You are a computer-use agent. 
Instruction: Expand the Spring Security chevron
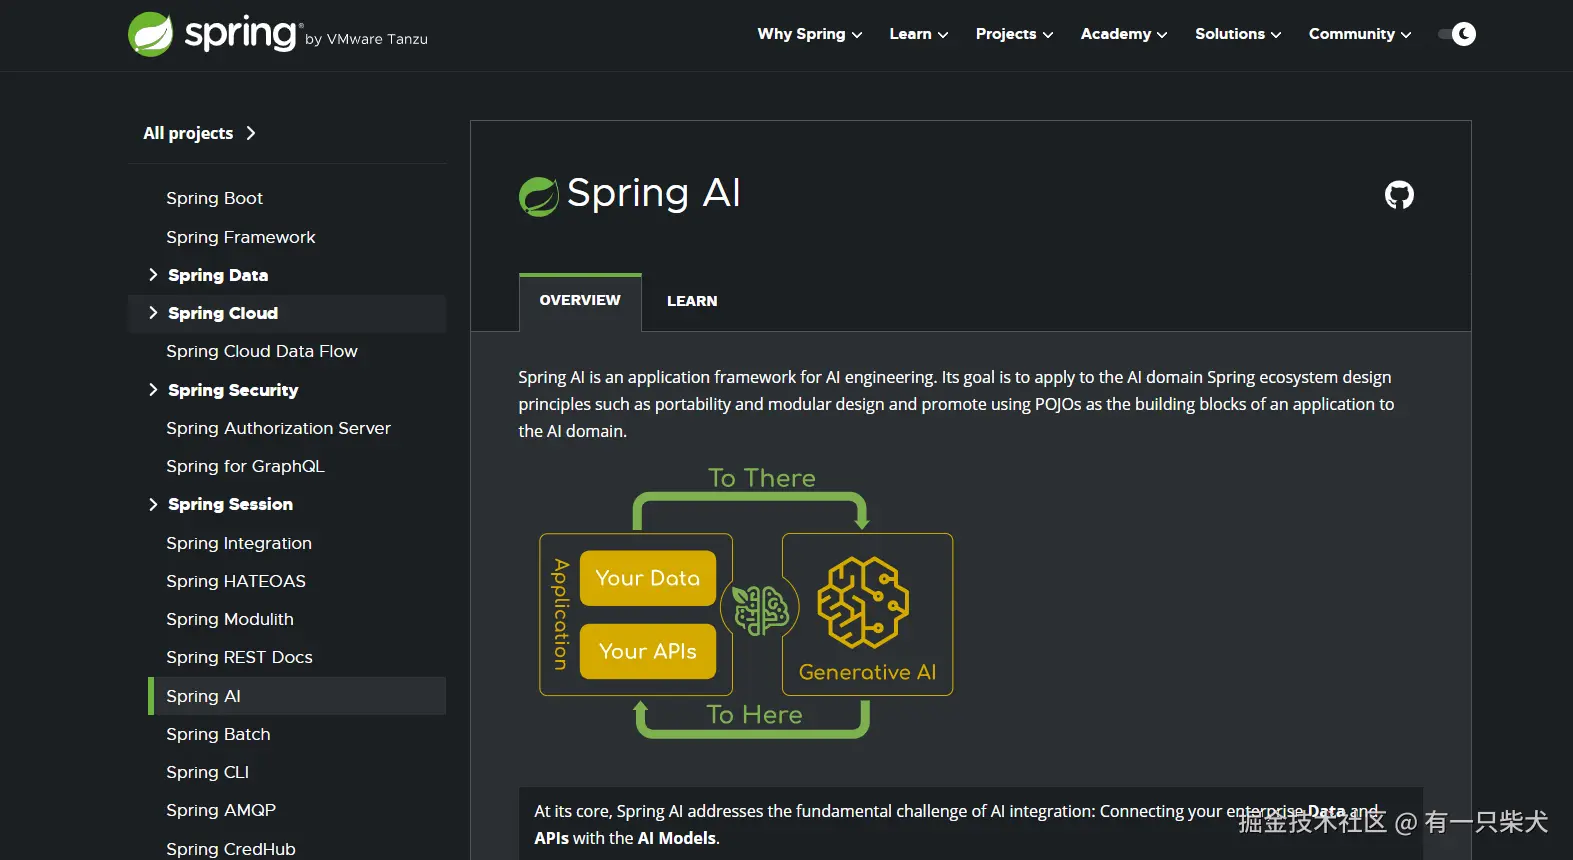[153, 390]
